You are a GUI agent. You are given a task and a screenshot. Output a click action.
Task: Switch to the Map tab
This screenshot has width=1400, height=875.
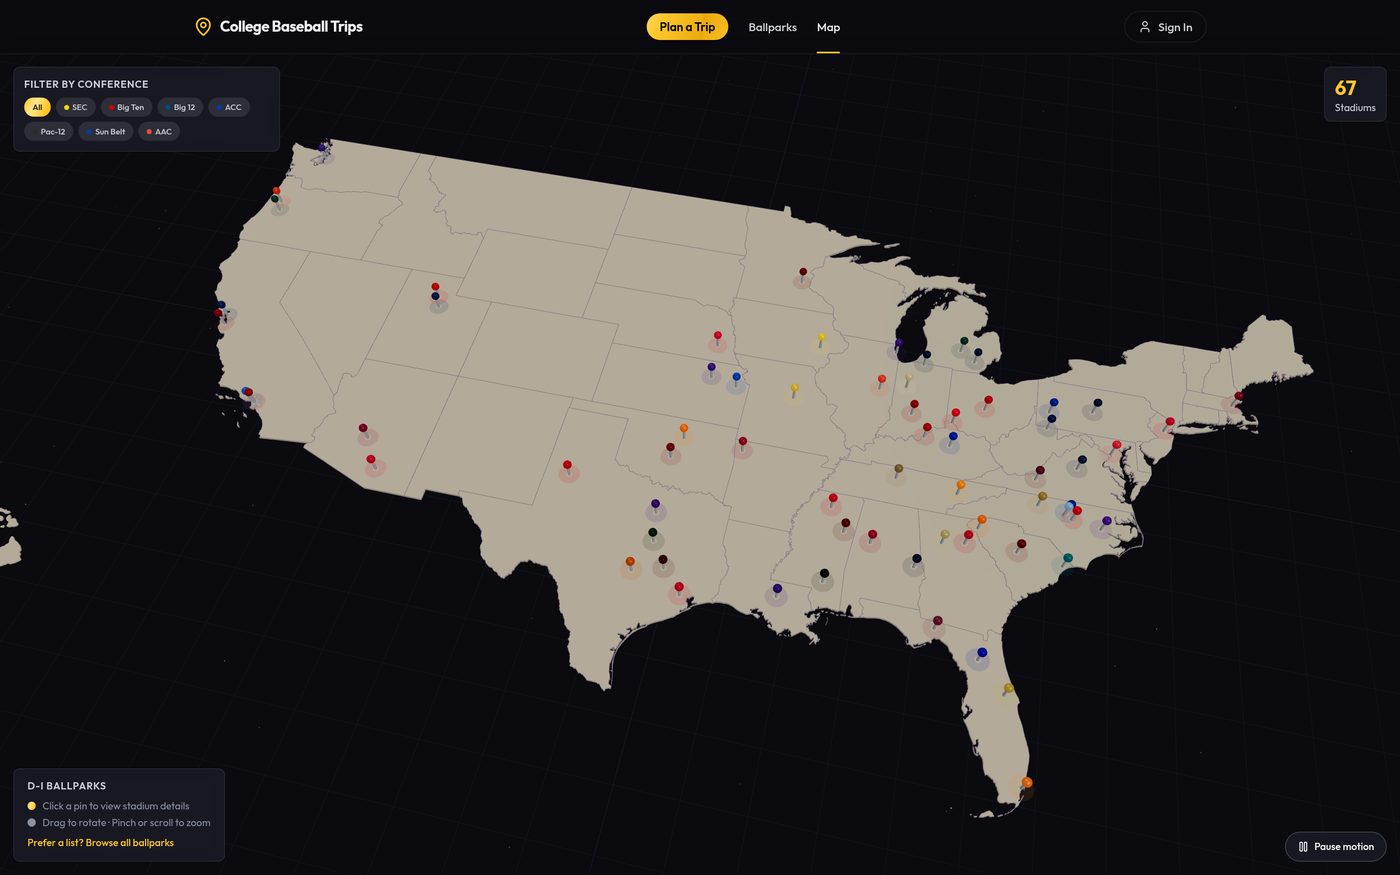828,27
